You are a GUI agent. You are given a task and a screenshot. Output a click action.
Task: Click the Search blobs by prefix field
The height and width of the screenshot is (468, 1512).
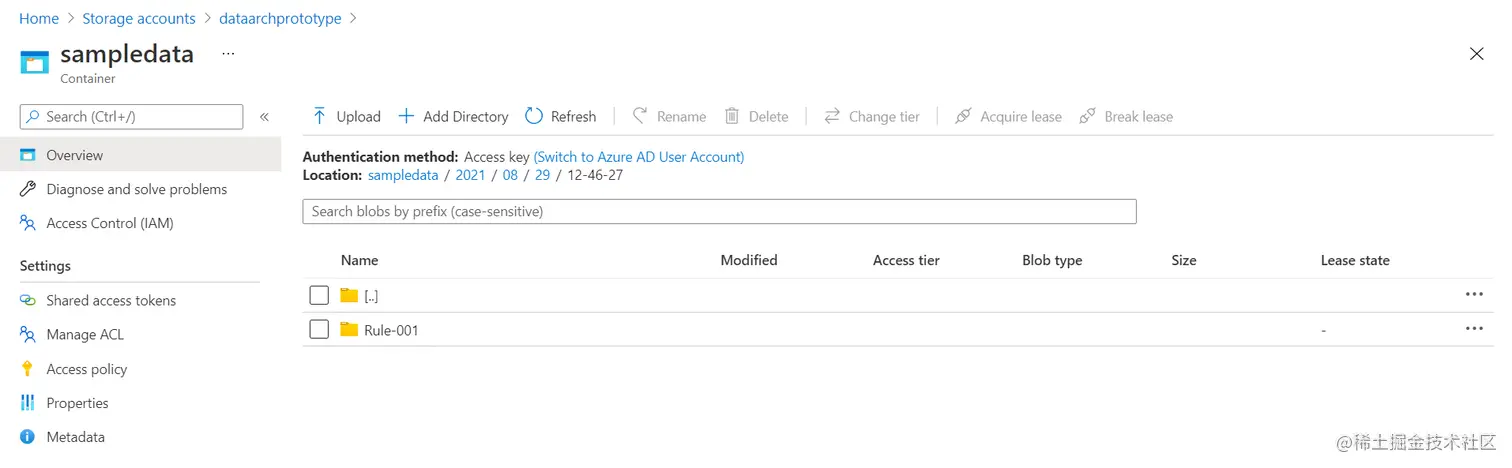click(x=718, y=211)
